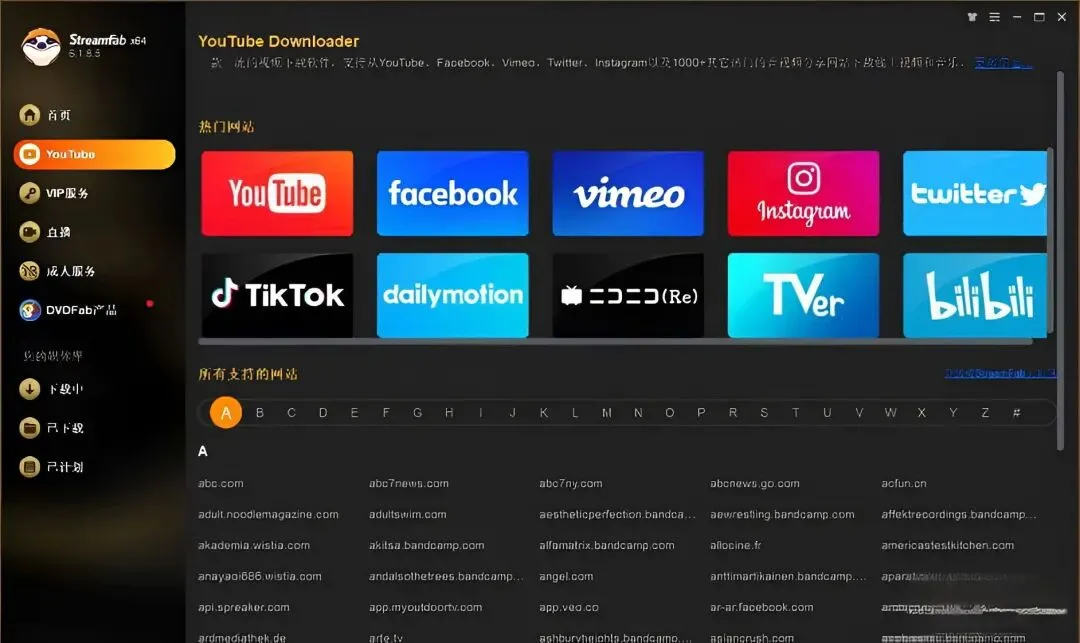Image resolution: width=1080 pixels, height=643 pixels.
Task: Open the TikTok site tile
Action: coord(277,295)
